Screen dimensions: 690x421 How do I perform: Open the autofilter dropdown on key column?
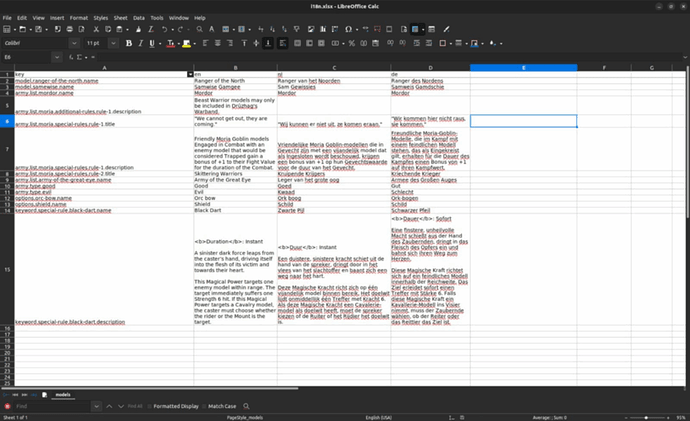[190, 74]
